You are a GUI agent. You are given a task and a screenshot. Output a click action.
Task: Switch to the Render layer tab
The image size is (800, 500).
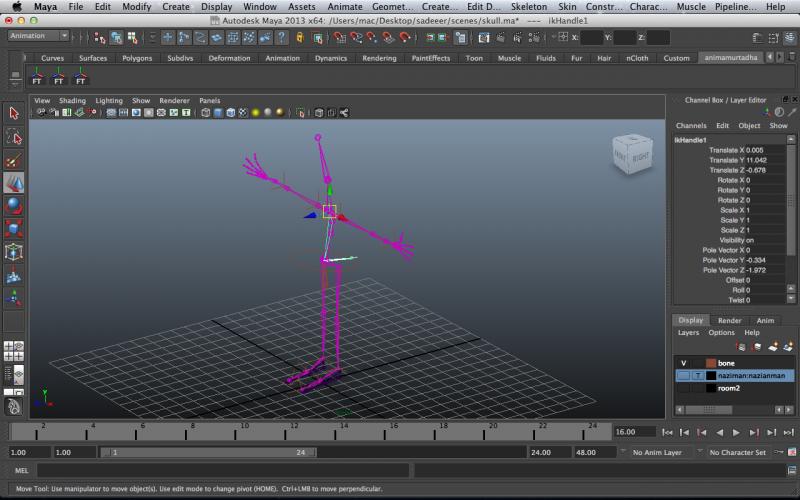[x=729, y=321]
